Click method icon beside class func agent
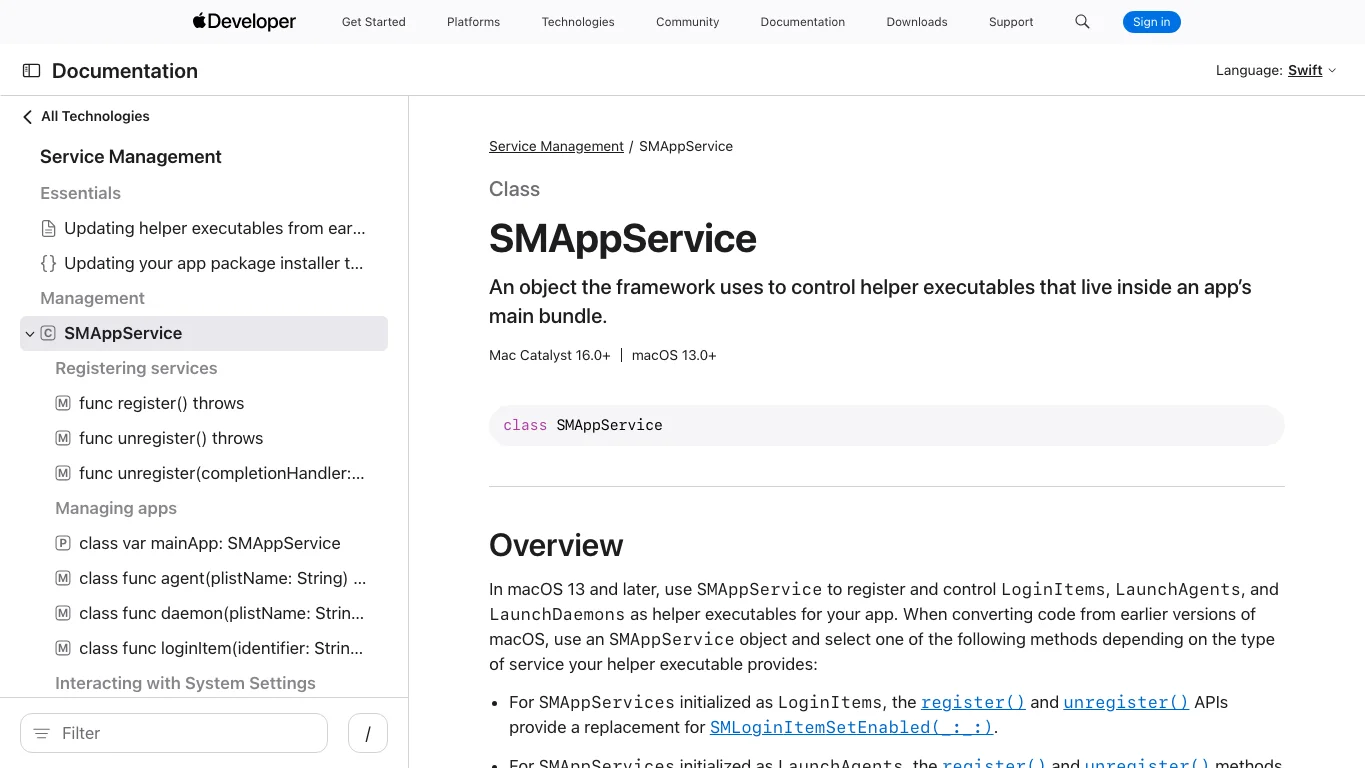The height and width of the screenshot is (768, 1365). click(63, 578)
